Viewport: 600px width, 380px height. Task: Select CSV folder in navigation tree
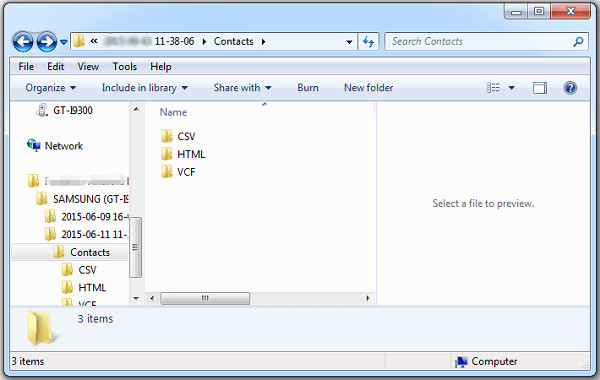tap(79, 270)
